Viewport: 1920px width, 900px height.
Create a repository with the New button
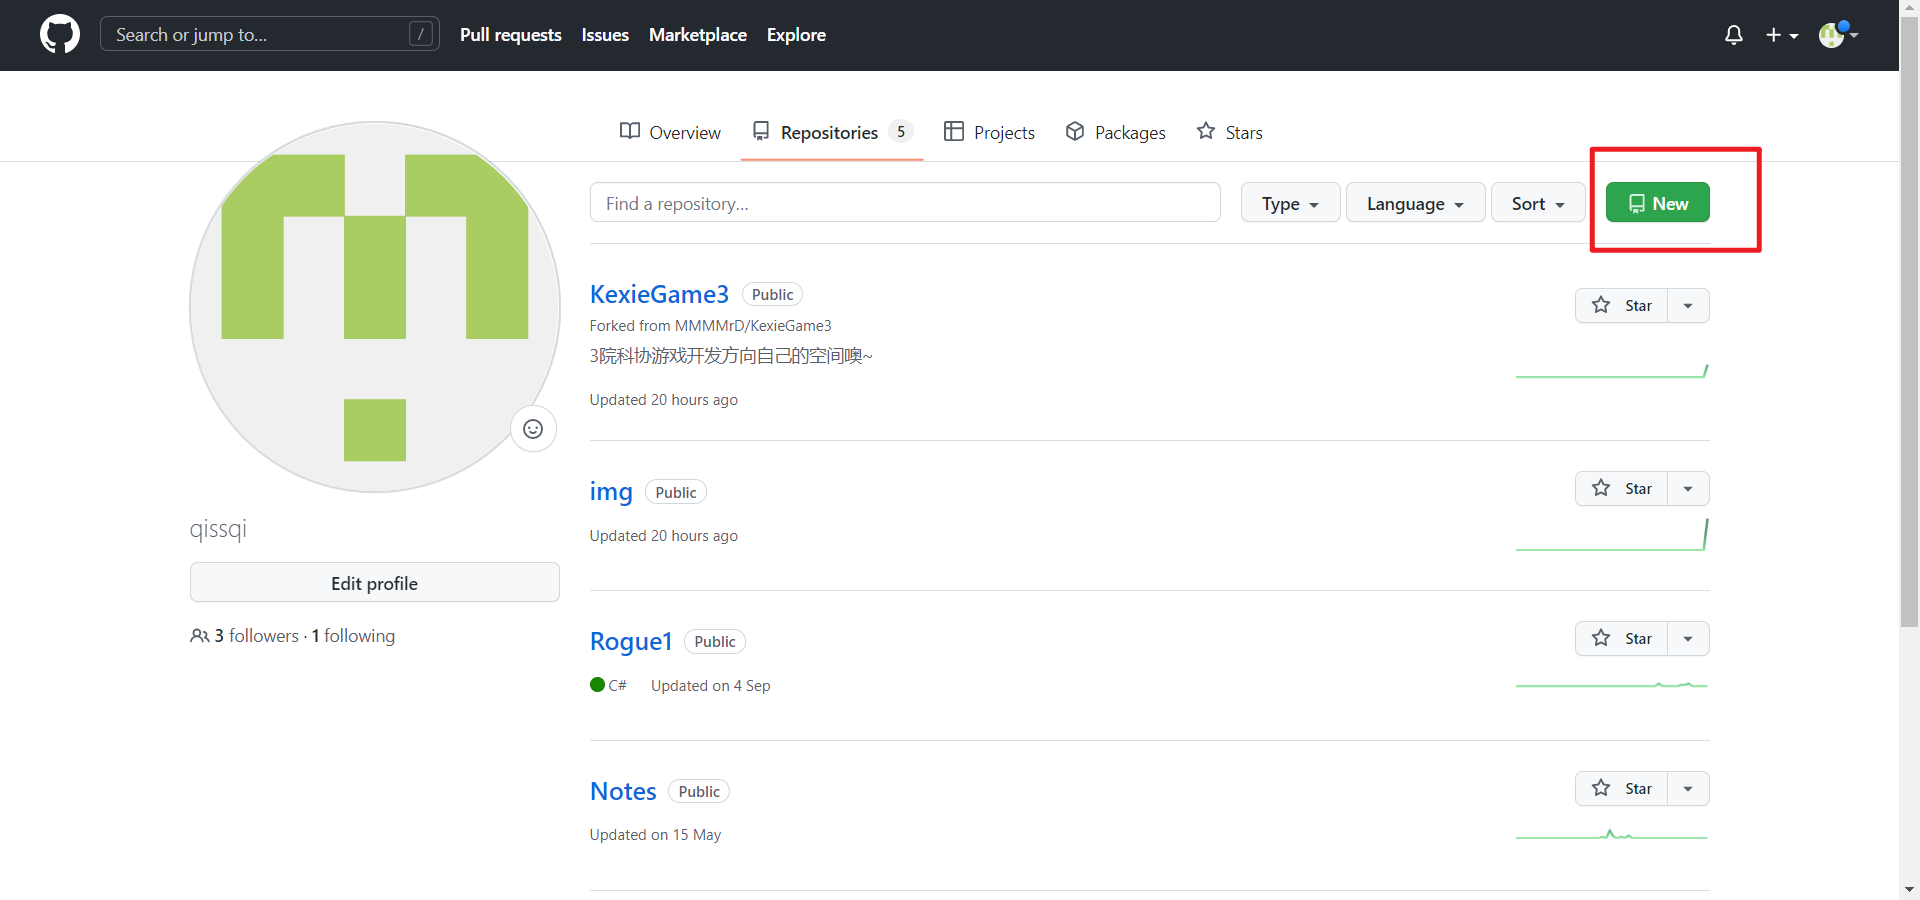point(1658,203)
